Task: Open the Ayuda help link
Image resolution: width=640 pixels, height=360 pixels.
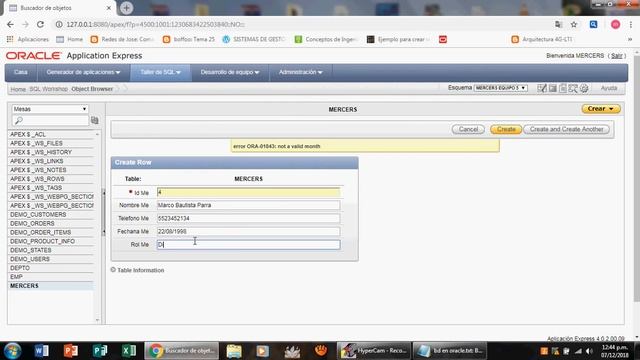Action: pyautogui.click(x=609, y=88)
